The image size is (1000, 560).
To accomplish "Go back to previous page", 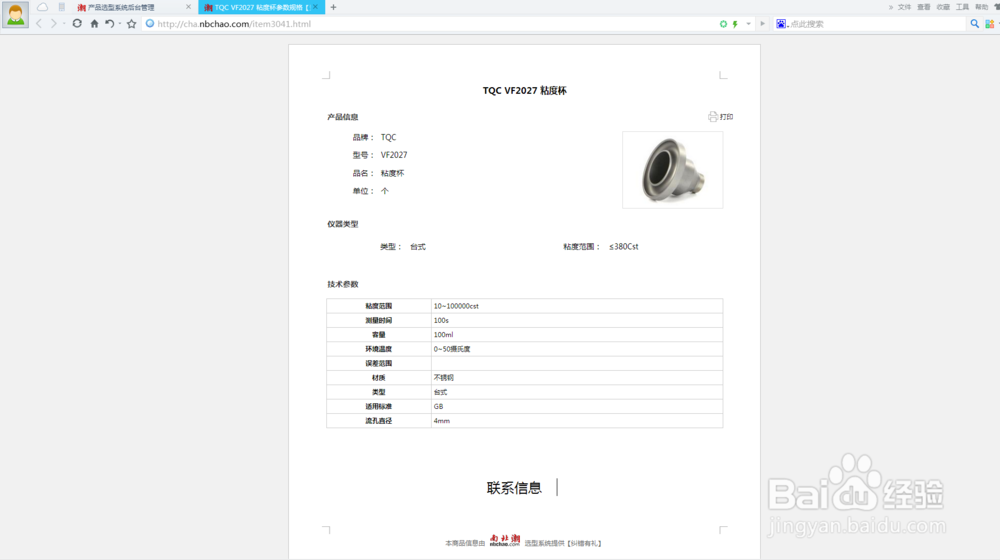I will pyautogui.click(x=39, y=24).
